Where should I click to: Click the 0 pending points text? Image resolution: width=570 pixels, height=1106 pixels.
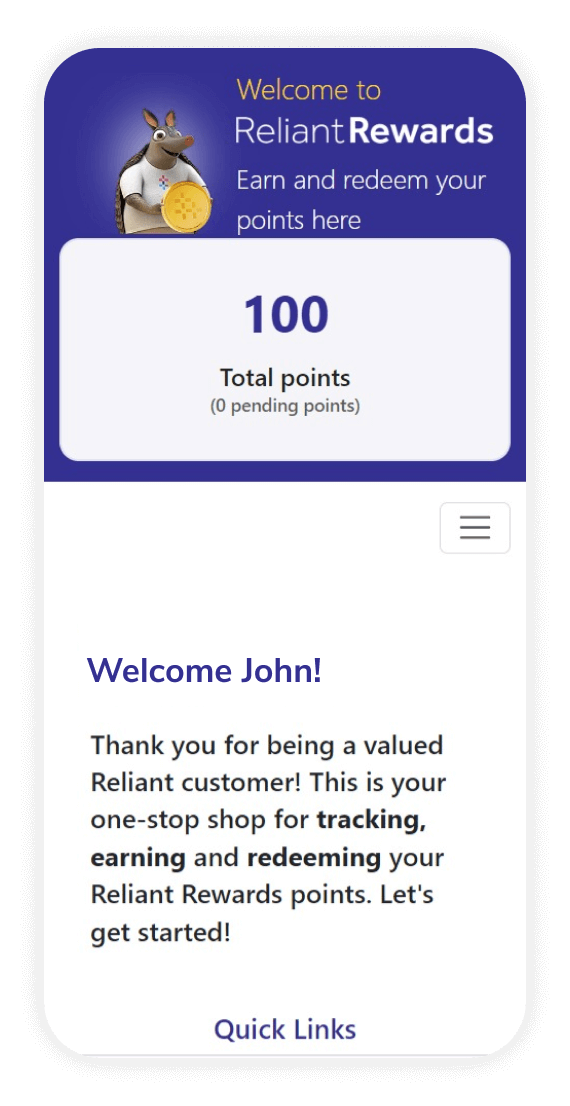tap(285, 407)
